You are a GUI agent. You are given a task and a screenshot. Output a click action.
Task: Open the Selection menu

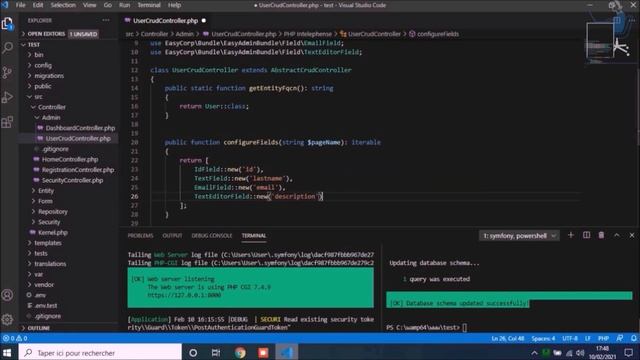[x=63, y=5]
